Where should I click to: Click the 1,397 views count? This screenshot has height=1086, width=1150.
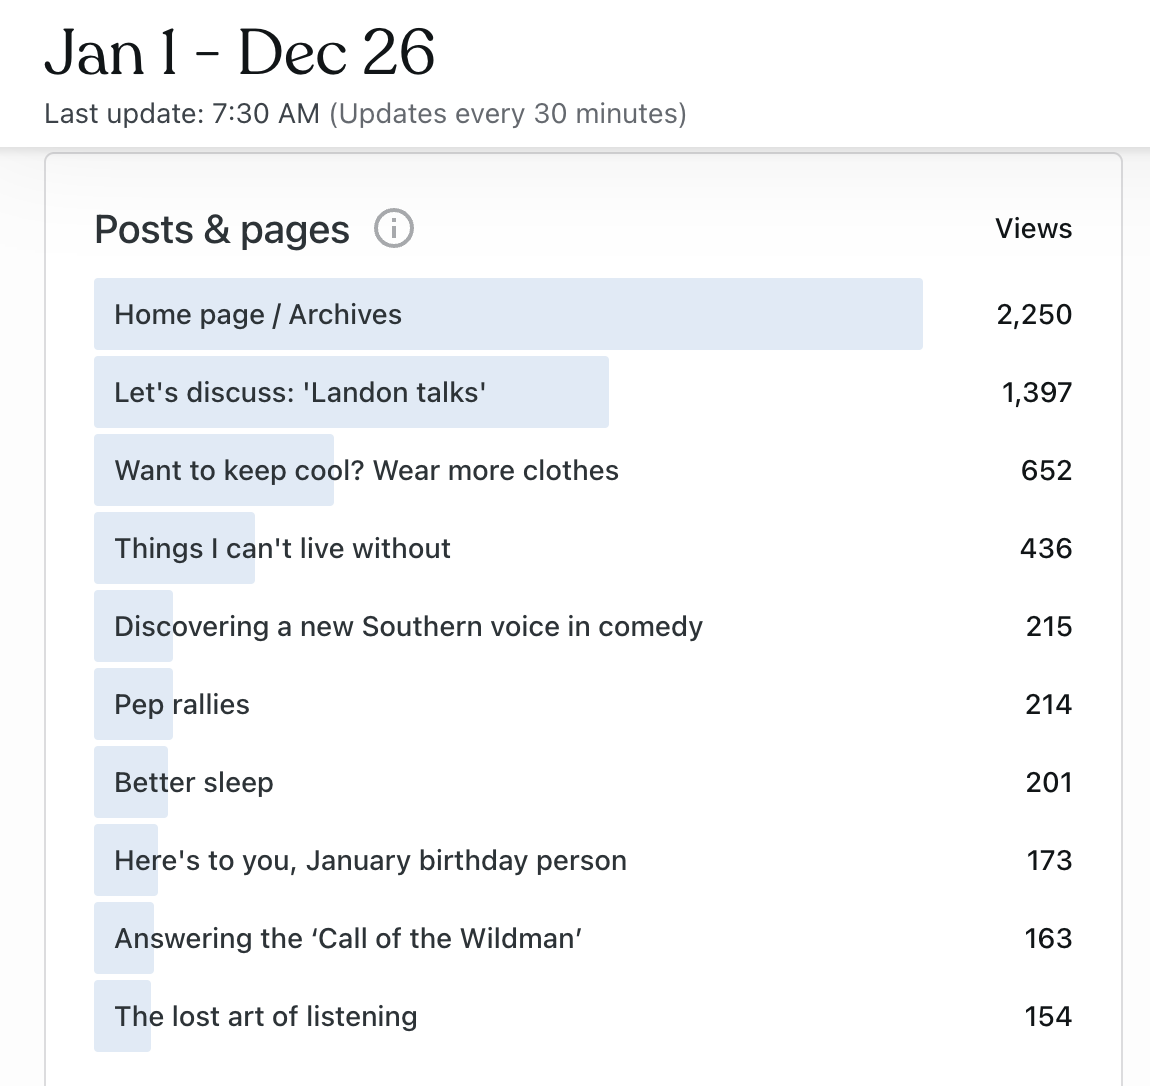[1037, 393]
